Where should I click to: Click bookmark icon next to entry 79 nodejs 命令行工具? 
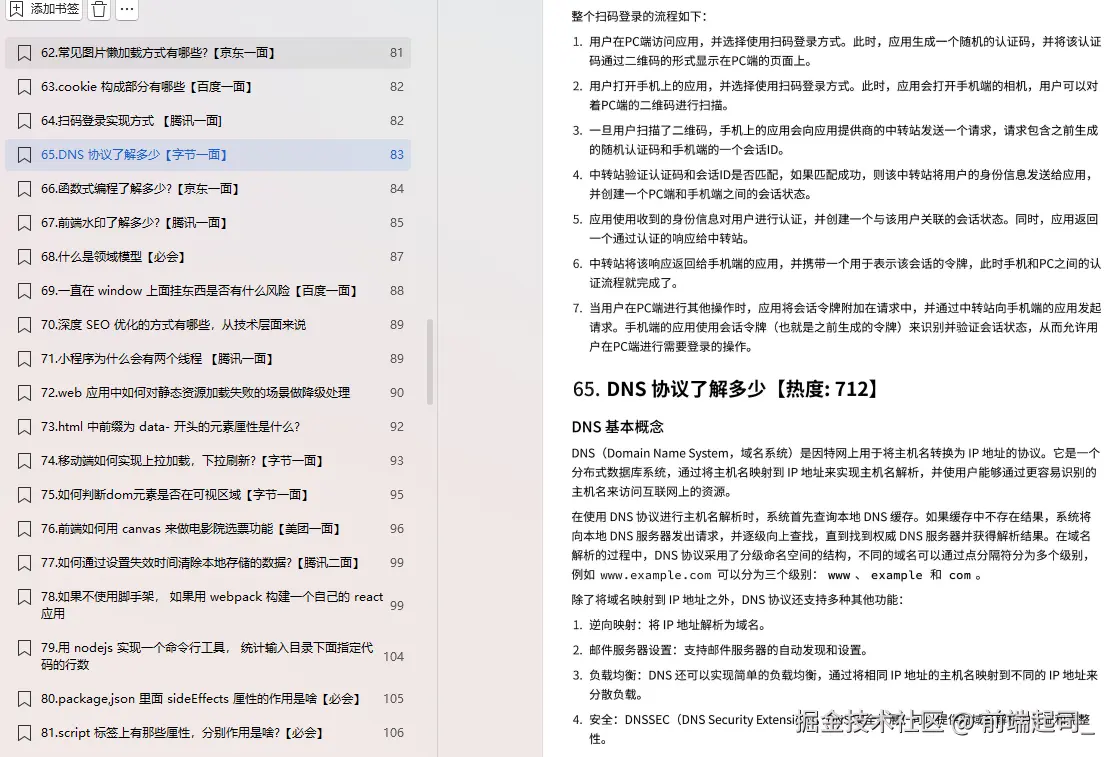click(25, 650)
